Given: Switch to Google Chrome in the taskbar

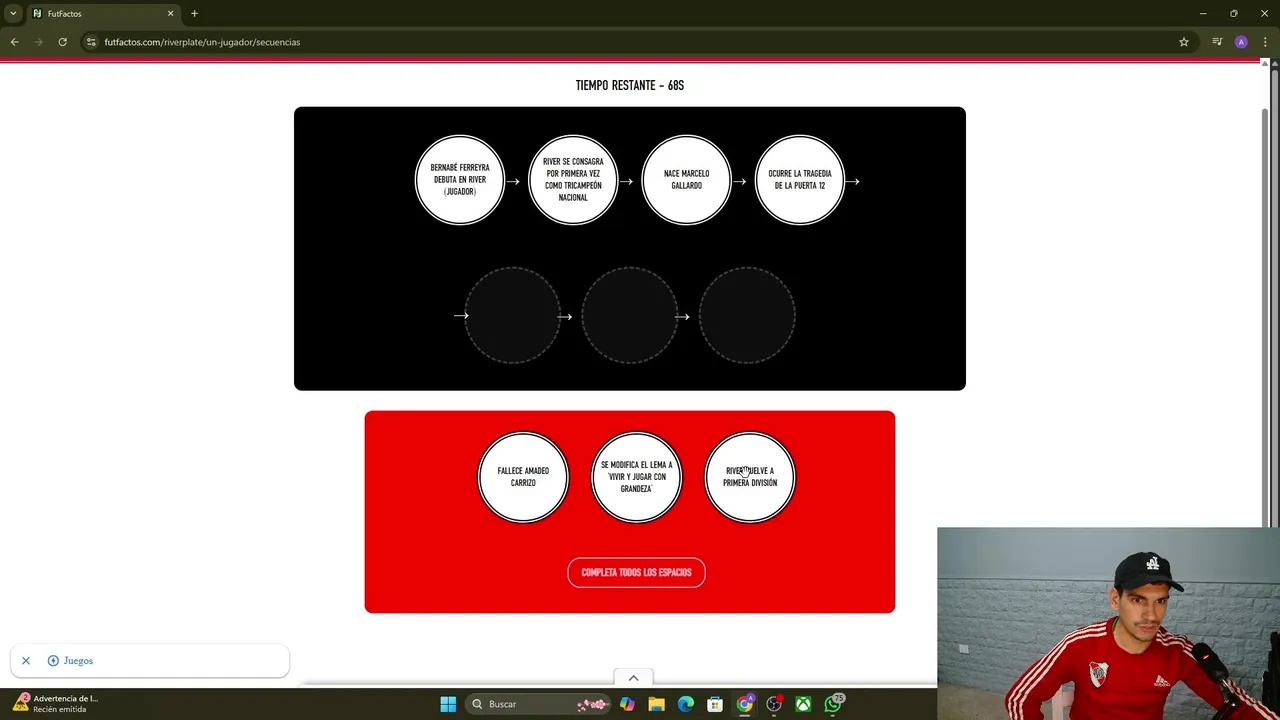Looking at the screenshot, I should click(x=745, y=704).
